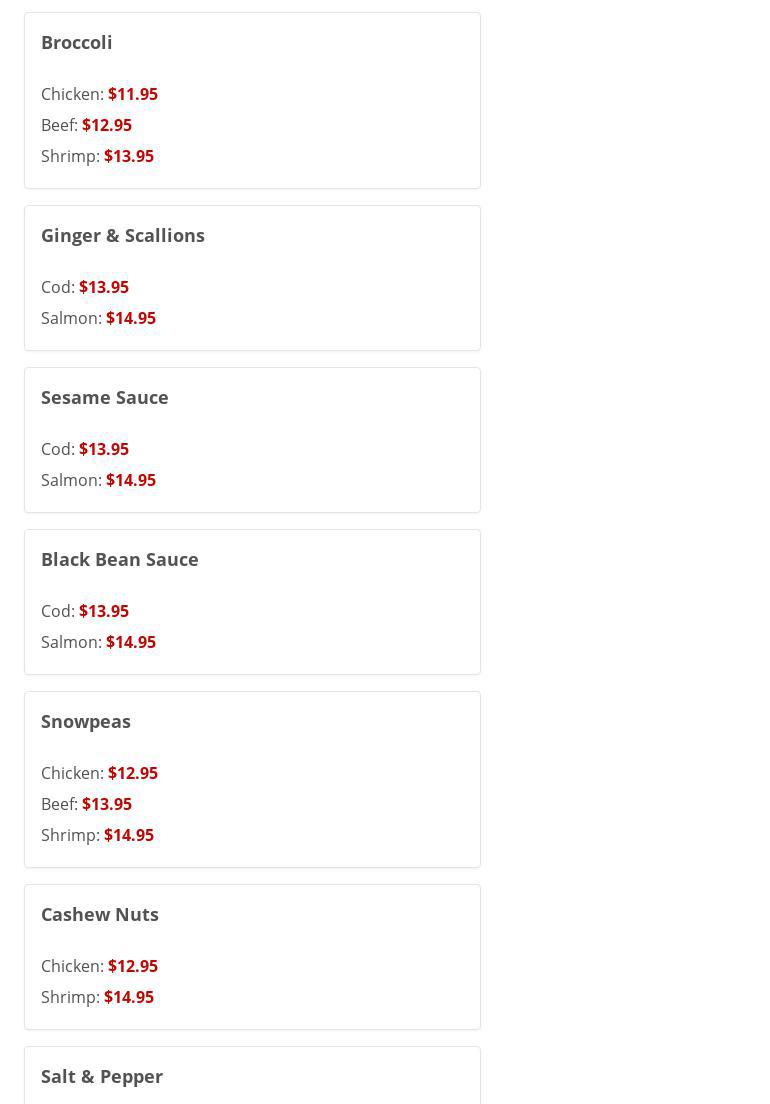Pick Sesame Sauce Salmon at $14.95

(x=98, y=480)
